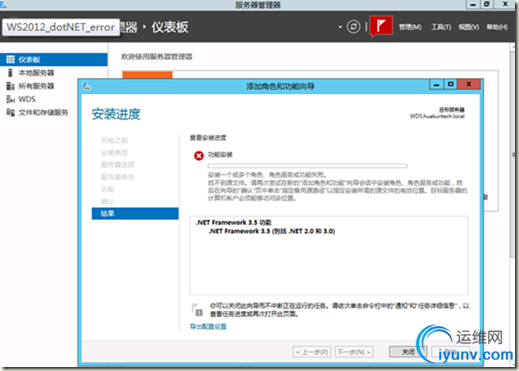Click the 下一步(N) button
This screenshot has height=371, width=519.
pos(354,352)
